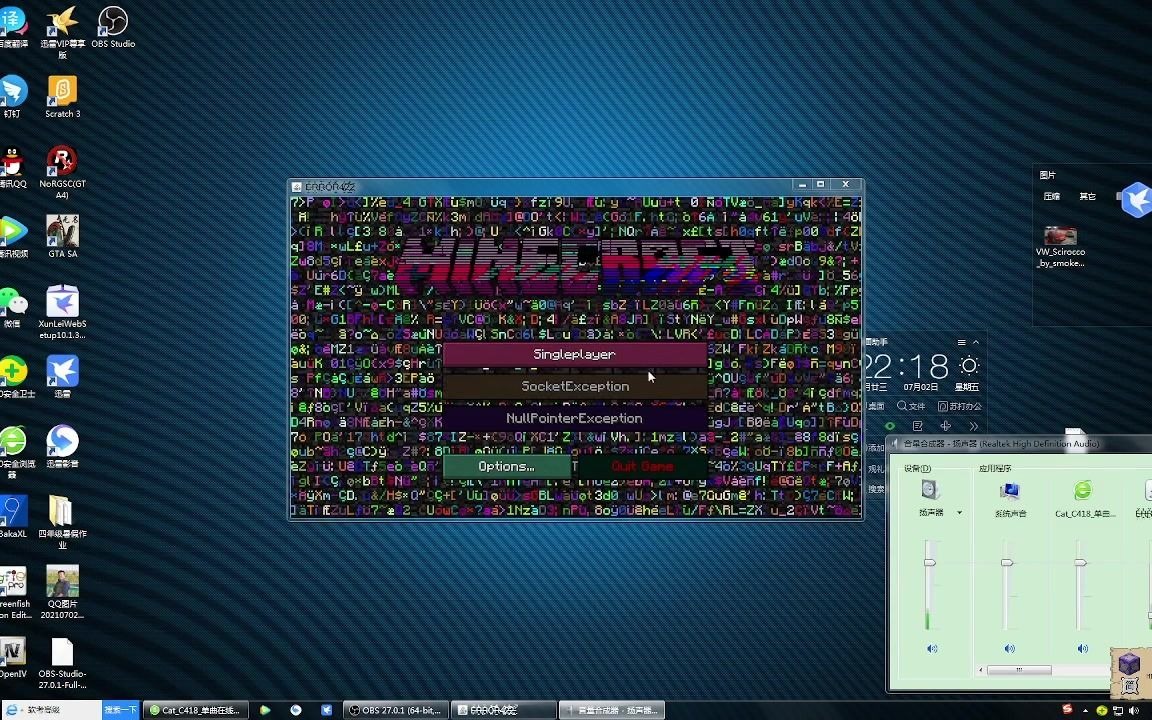Open the 四年级暑假作业 folder
This screenshot has height=720, width=1152.
point(62,522)
